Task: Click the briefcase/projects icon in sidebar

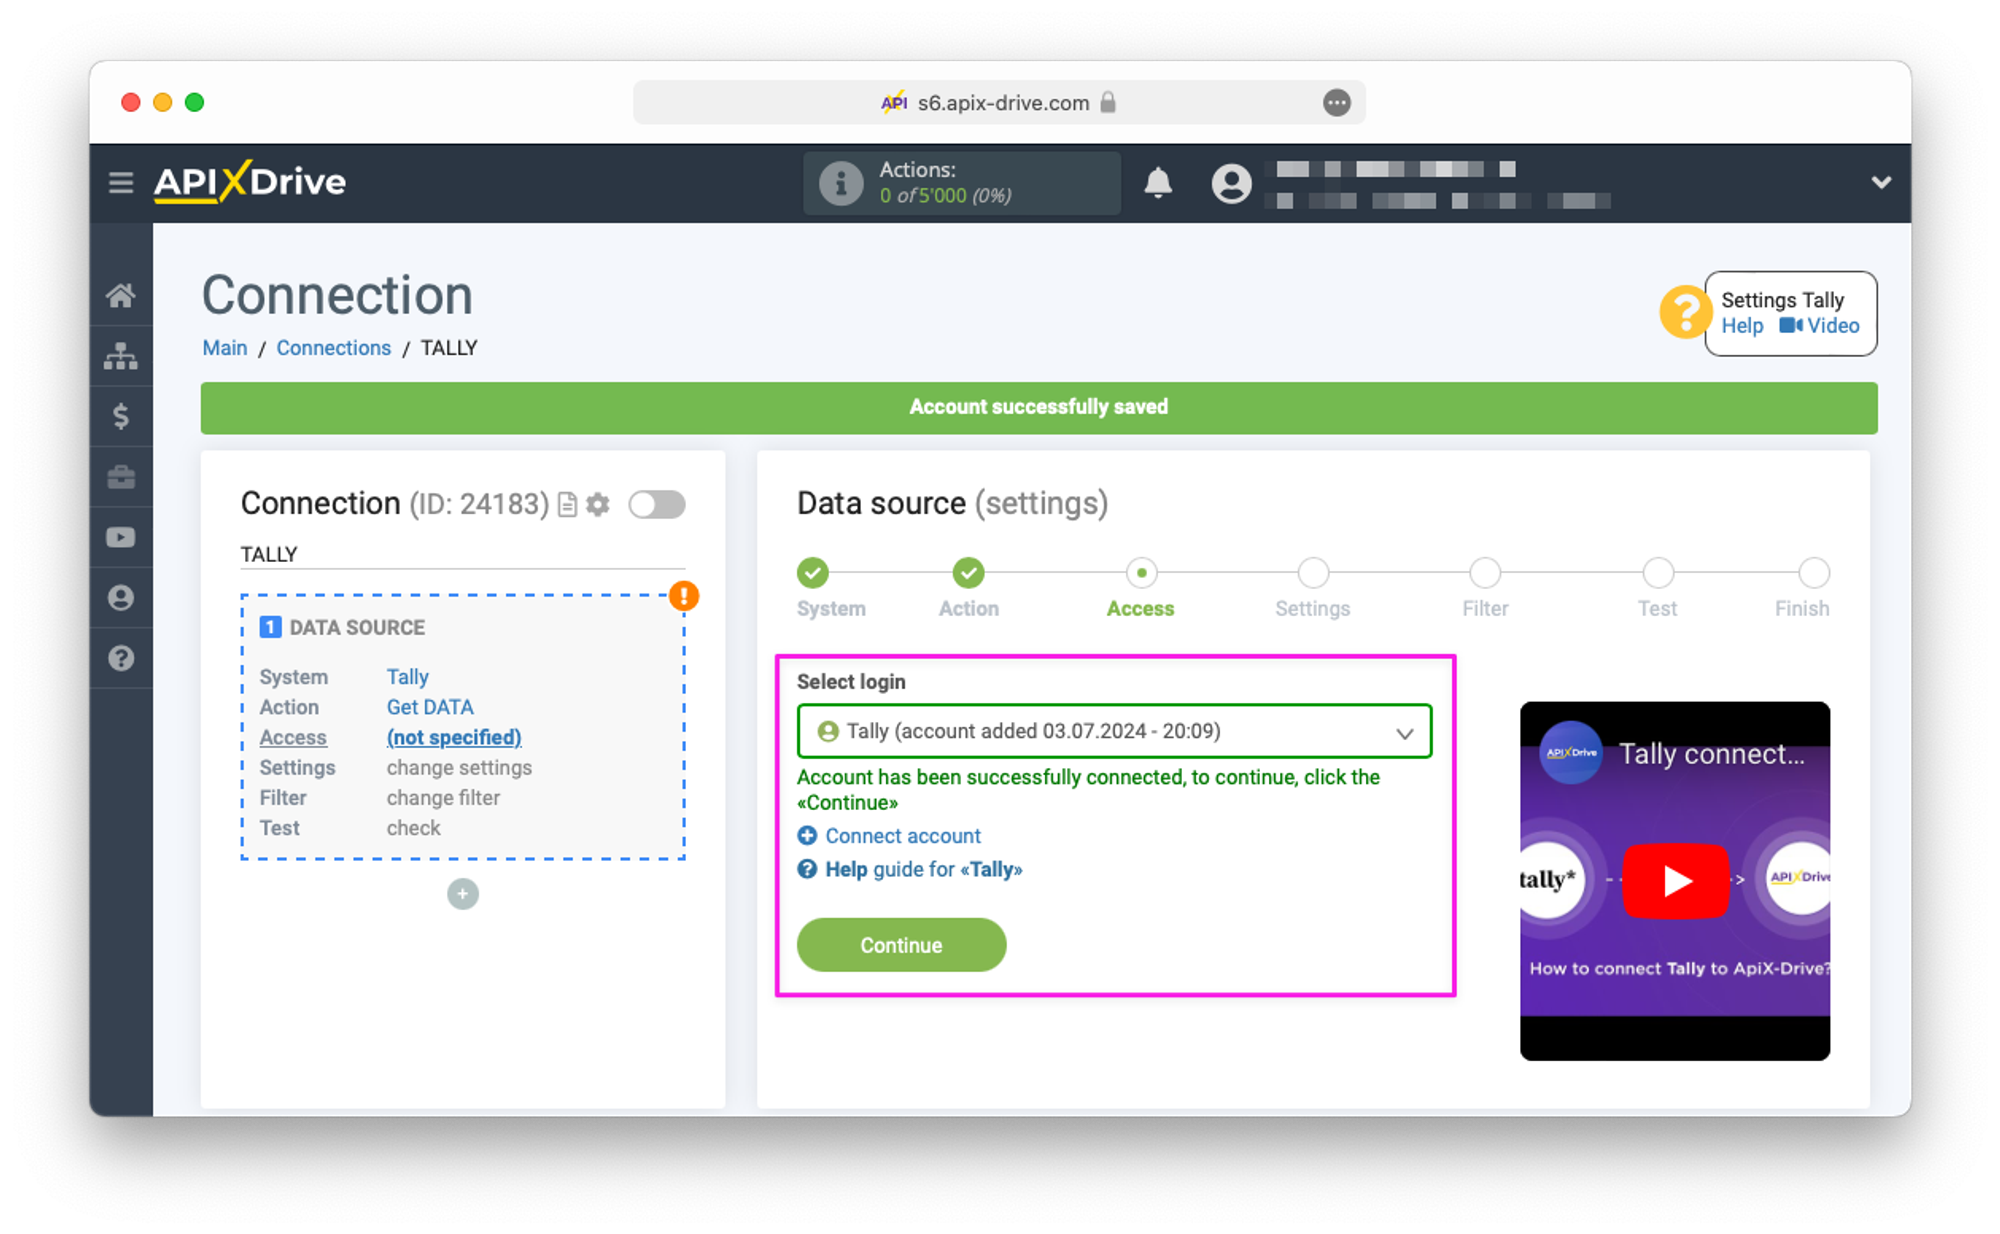Action: click(x=121, y=478)
